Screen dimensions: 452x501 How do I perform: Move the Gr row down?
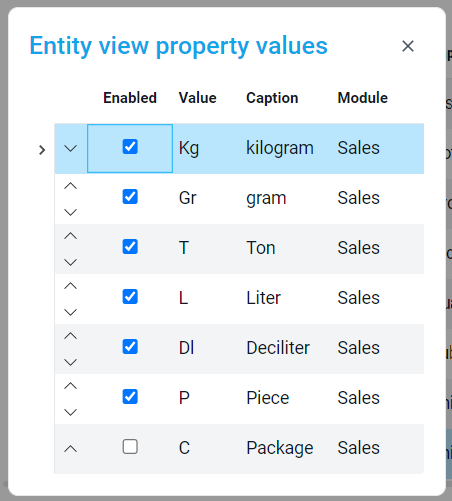[x=70, y=212]
